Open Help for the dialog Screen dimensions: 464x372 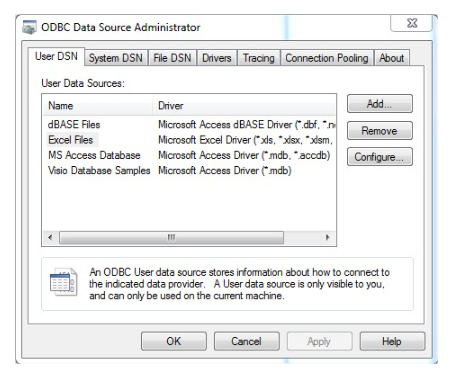392,341
